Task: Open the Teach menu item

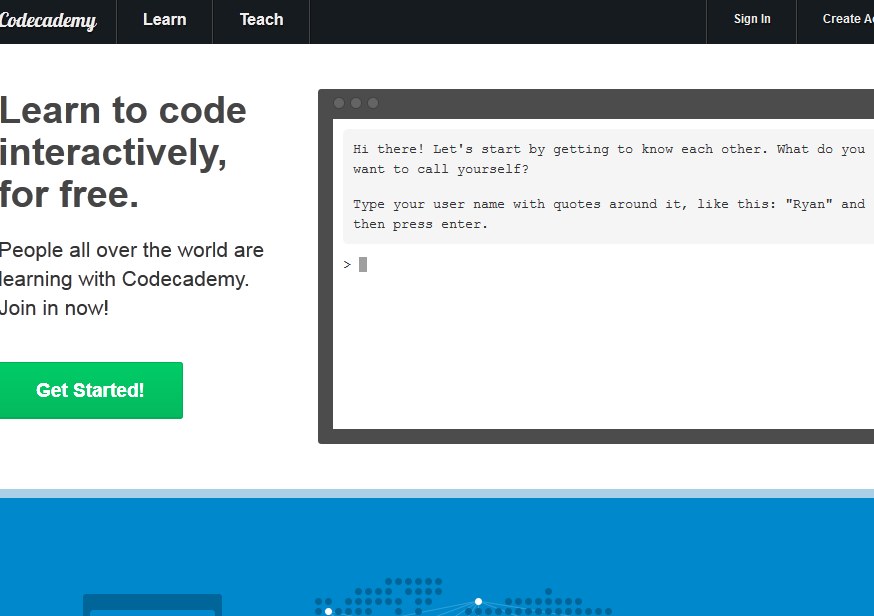Action: (x=261, y=20)
